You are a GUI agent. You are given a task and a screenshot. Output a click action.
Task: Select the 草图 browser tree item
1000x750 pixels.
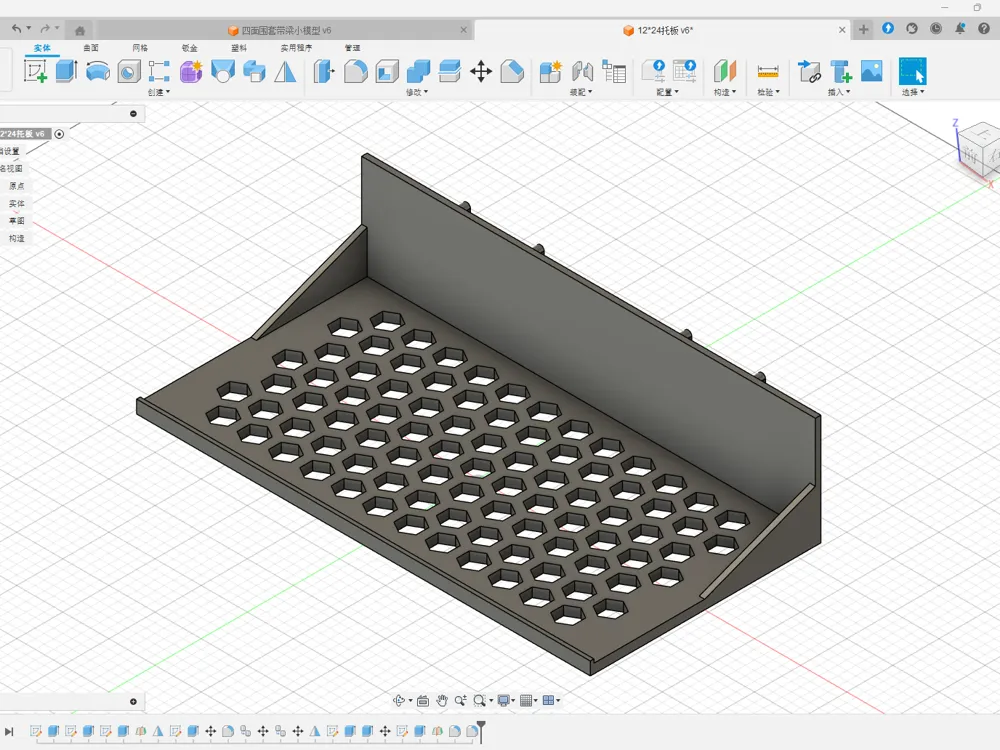(17, 221)
